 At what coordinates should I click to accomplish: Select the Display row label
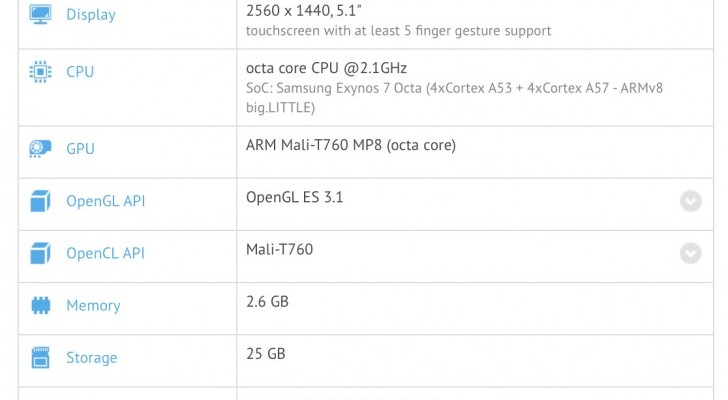(x=90, y=15)
